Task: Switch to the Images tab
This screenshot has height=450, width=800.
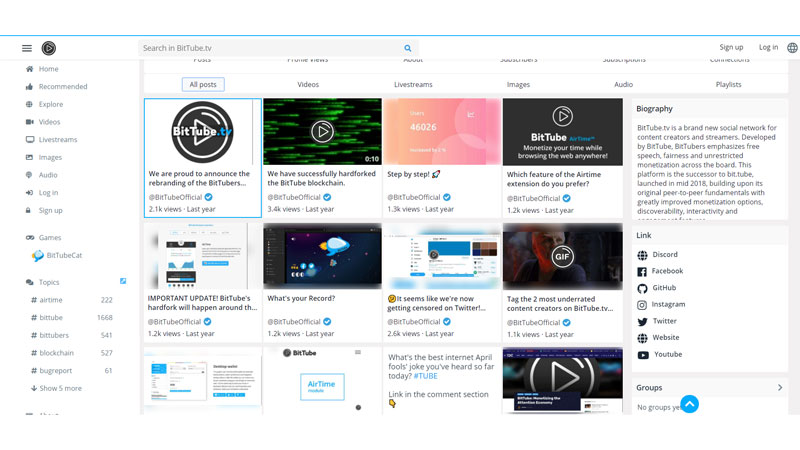Action: click(x=518, y=85)
